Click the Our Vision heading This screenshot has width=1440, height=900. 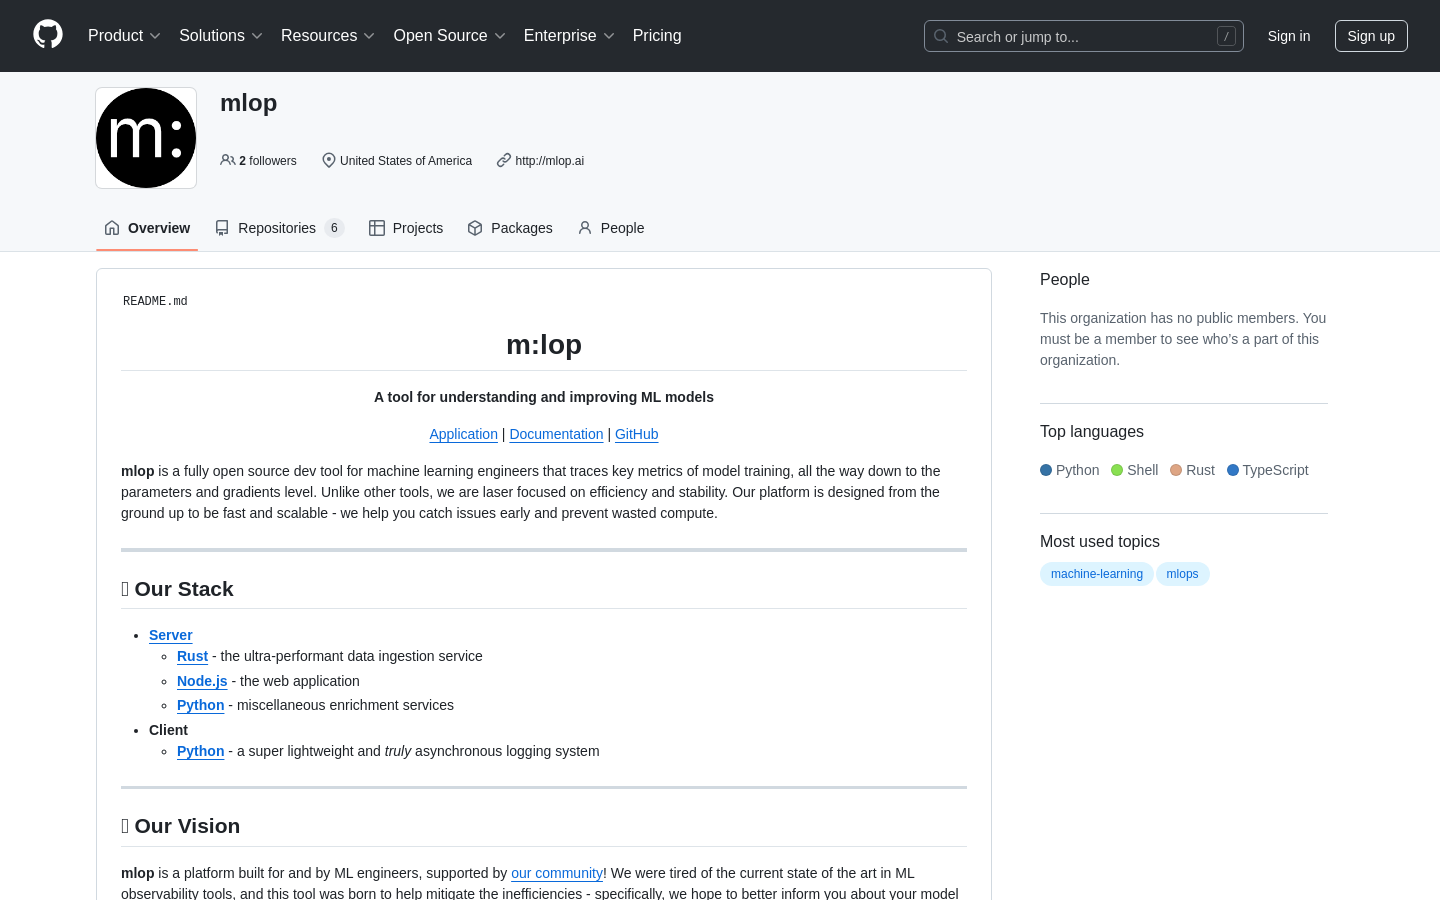(181, 826)
